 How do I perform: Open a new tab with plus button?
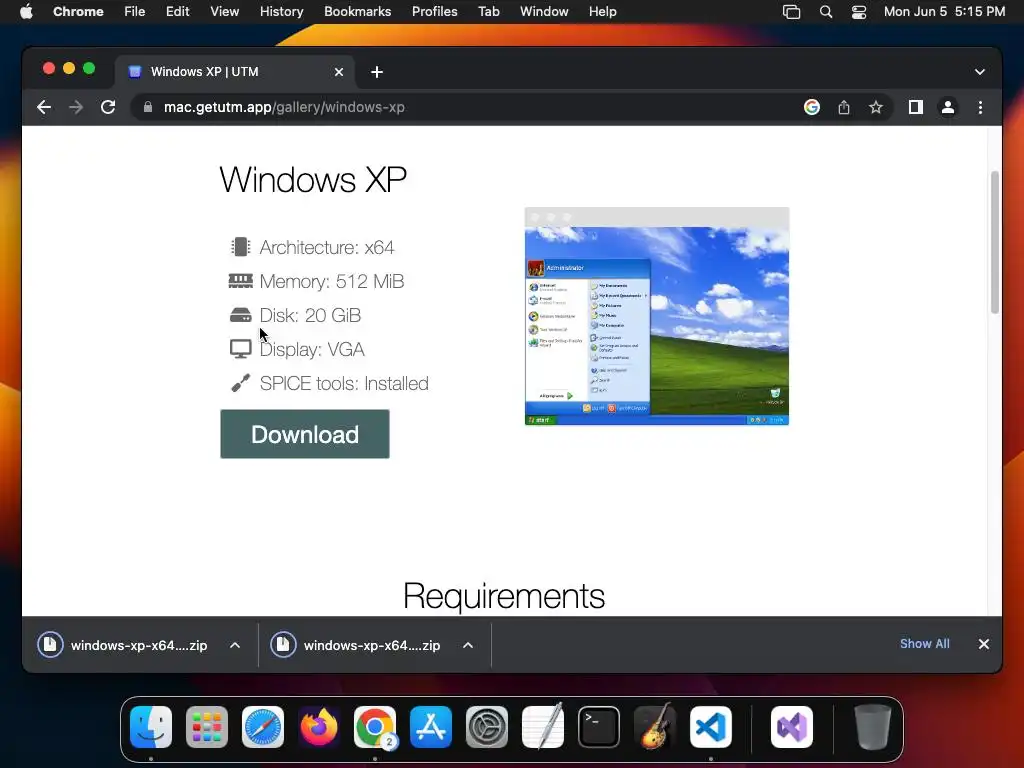coord(377,72)
